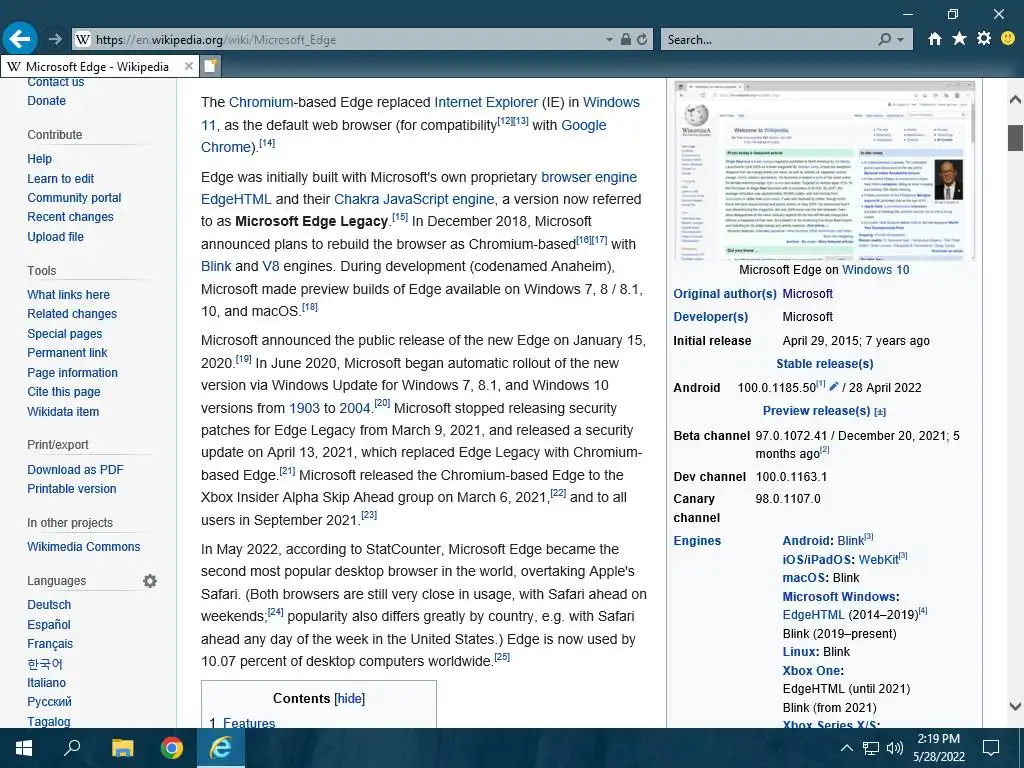Open Windows 10 link under screenshot
The height and width of the screenshot is (768, 1024).
click(x=875, y=270)
